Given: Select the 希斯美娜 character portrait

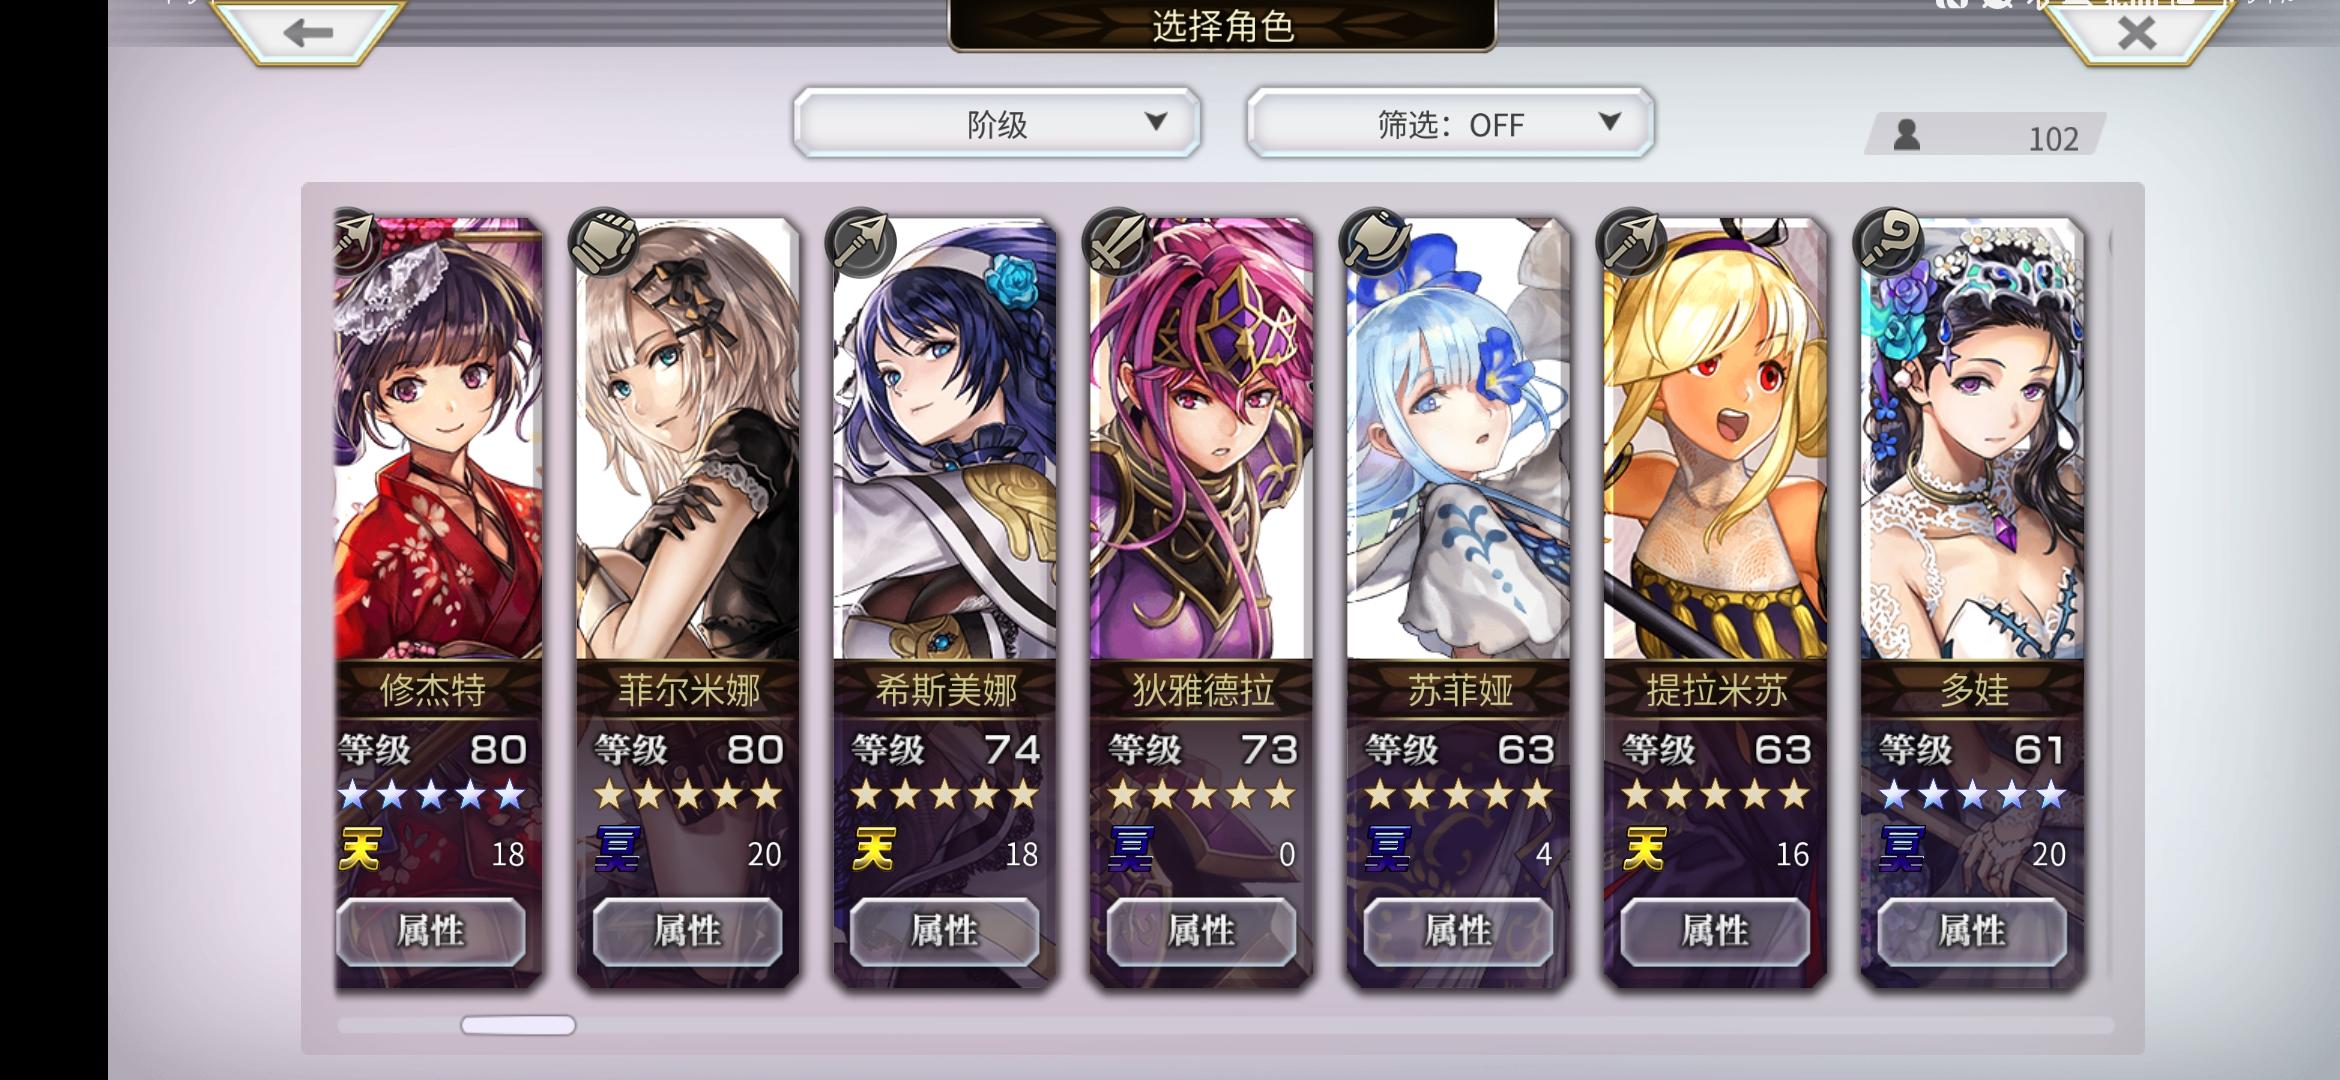Looking at the screenshot, I should 946,438.
